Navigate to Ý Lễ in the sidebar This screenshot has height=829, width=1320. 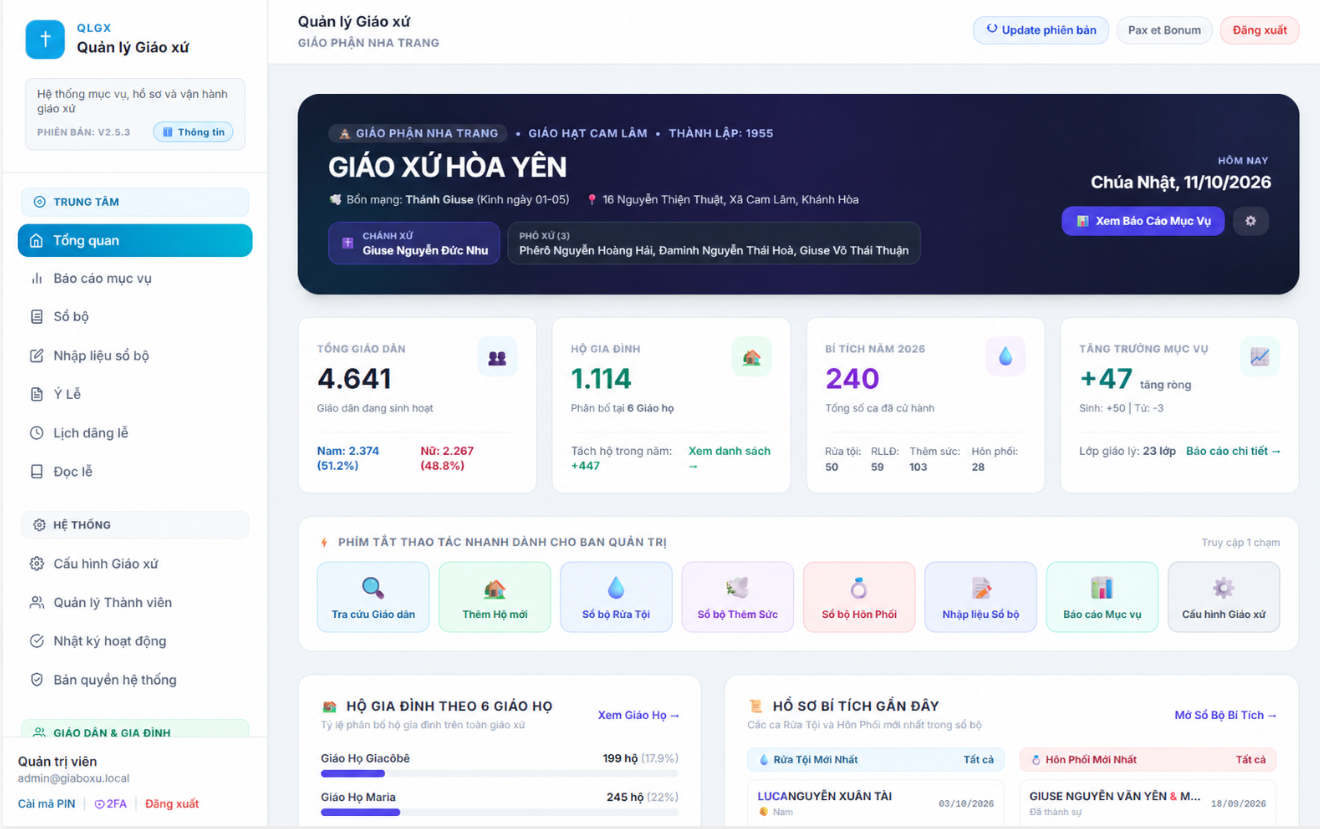click(135, 394)
